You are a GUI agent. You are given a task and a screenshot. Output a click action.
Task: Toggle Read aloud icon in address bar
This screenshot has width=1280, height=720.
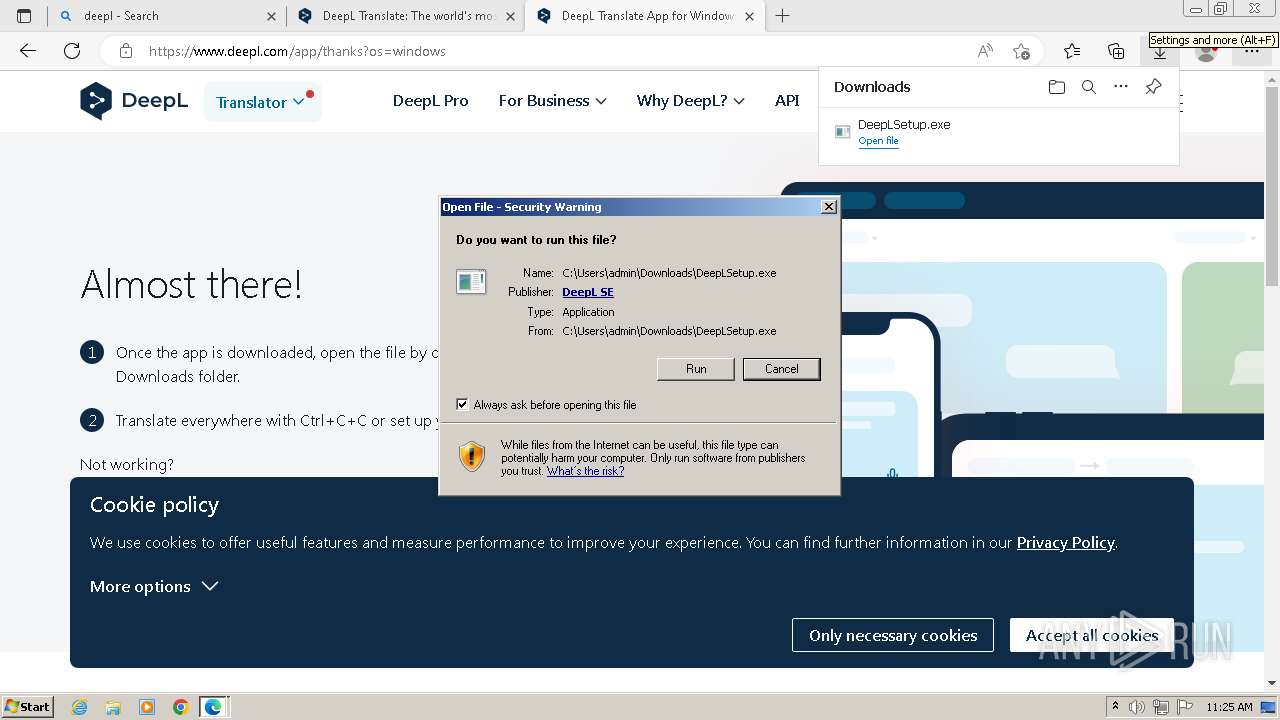pos(985,51)
